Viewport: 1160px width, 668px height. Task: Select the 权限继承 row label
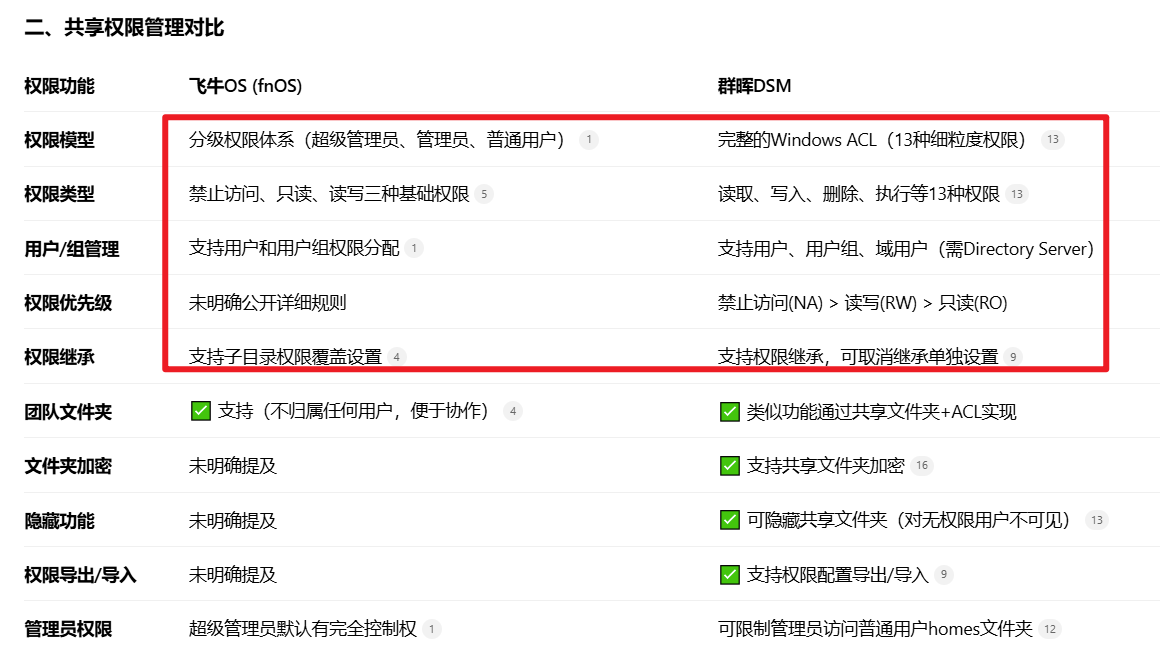tap(59, 357)
